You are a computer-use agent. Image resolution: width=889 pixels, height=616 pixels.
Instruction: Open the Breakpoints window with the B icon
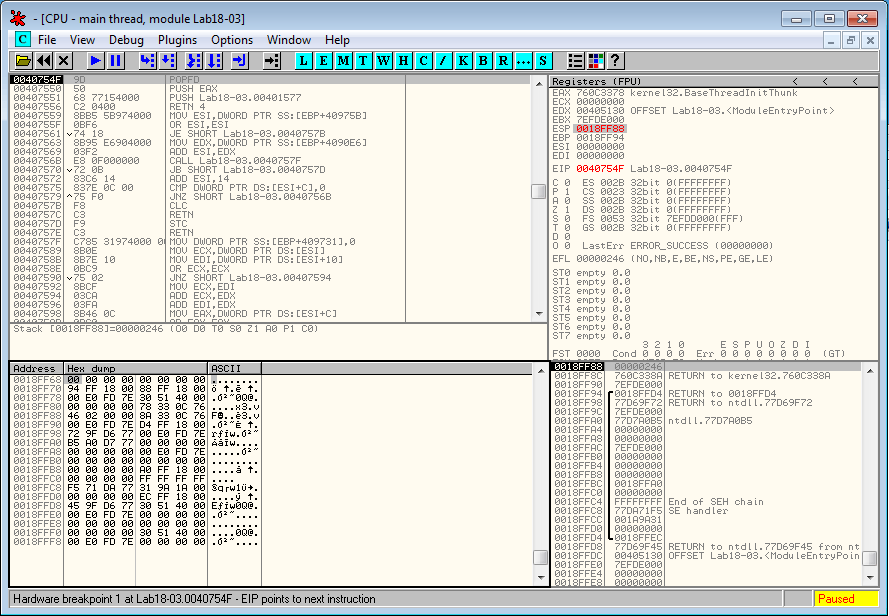tap(483, 61)
